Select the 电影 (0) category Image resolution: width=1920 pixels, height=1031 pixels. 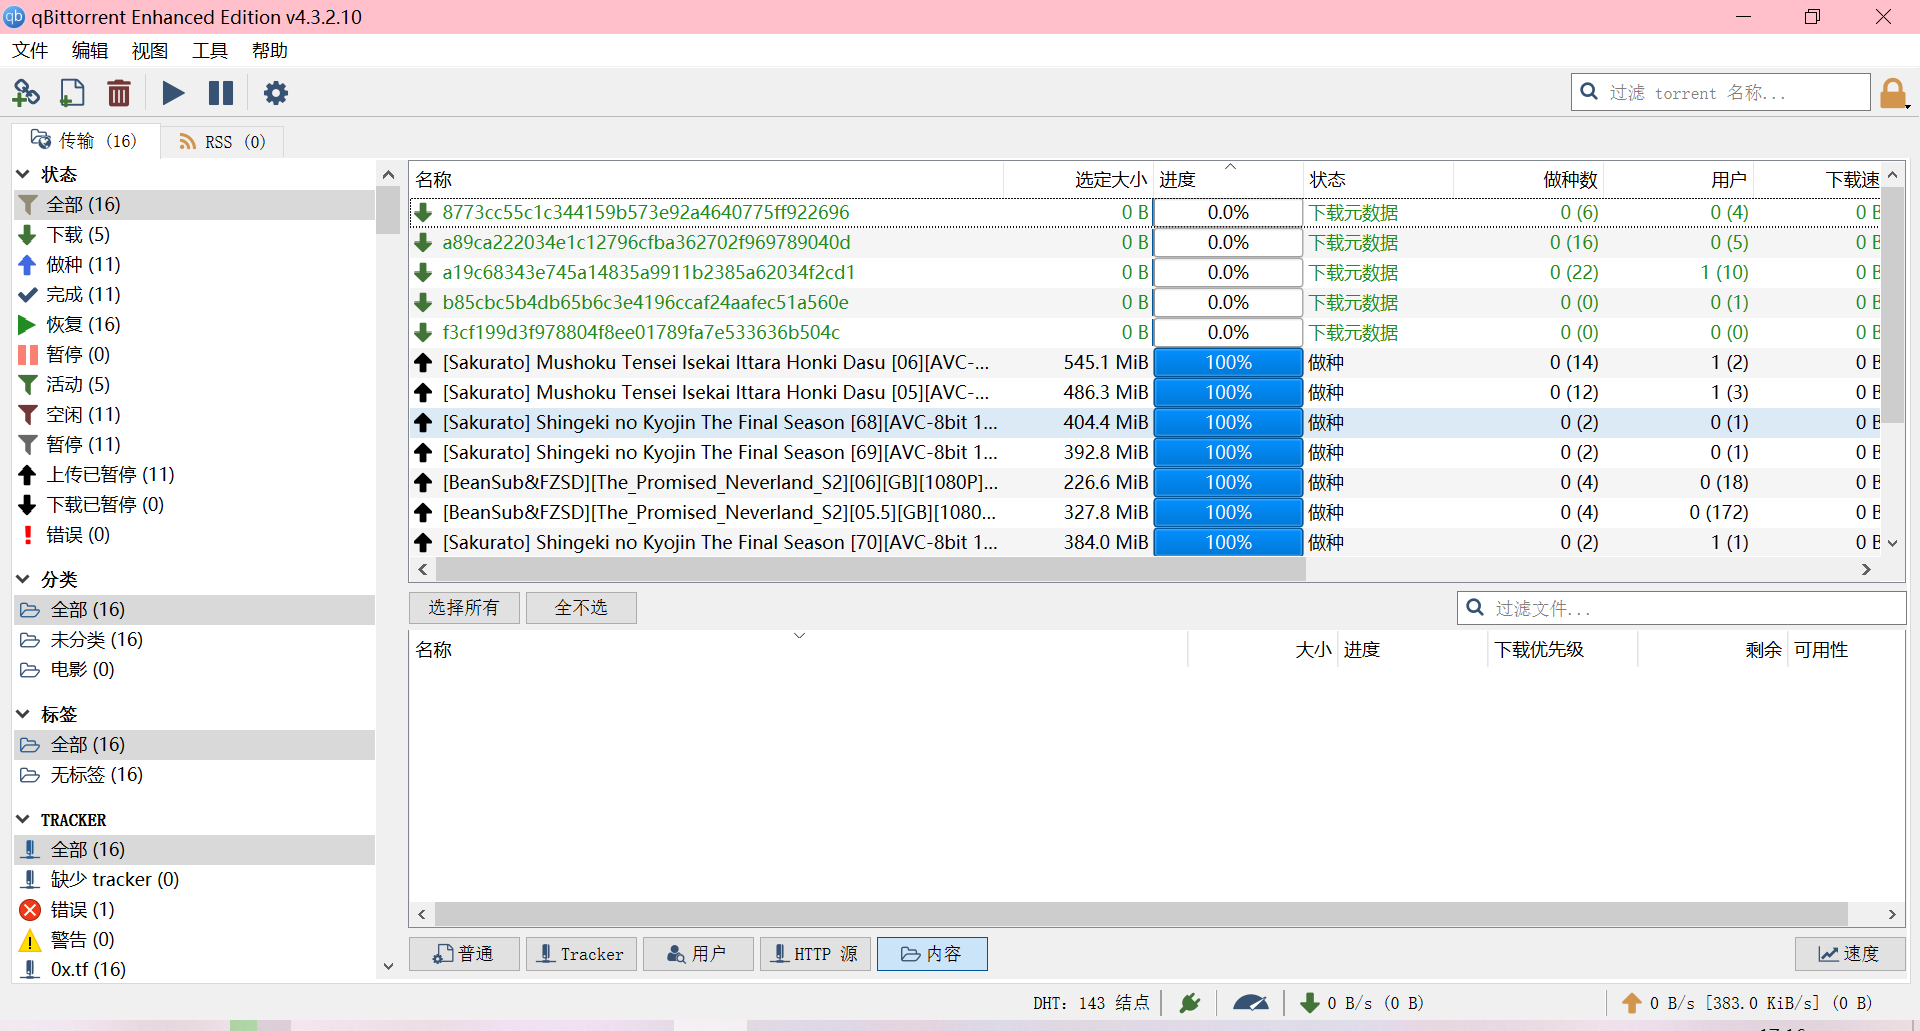(195, 670)
